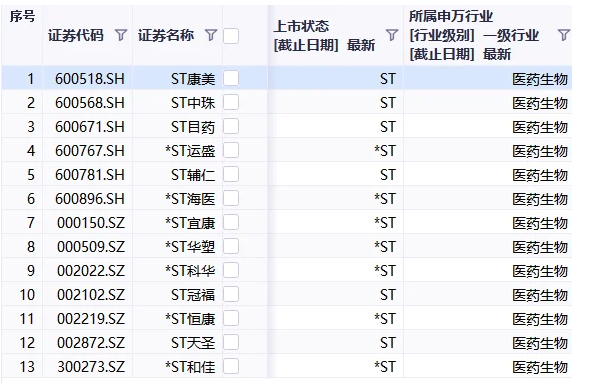Click 医药生物 in the *ST宜康 row
Viewport: 594px width, 386px height.
click(540, 222)
